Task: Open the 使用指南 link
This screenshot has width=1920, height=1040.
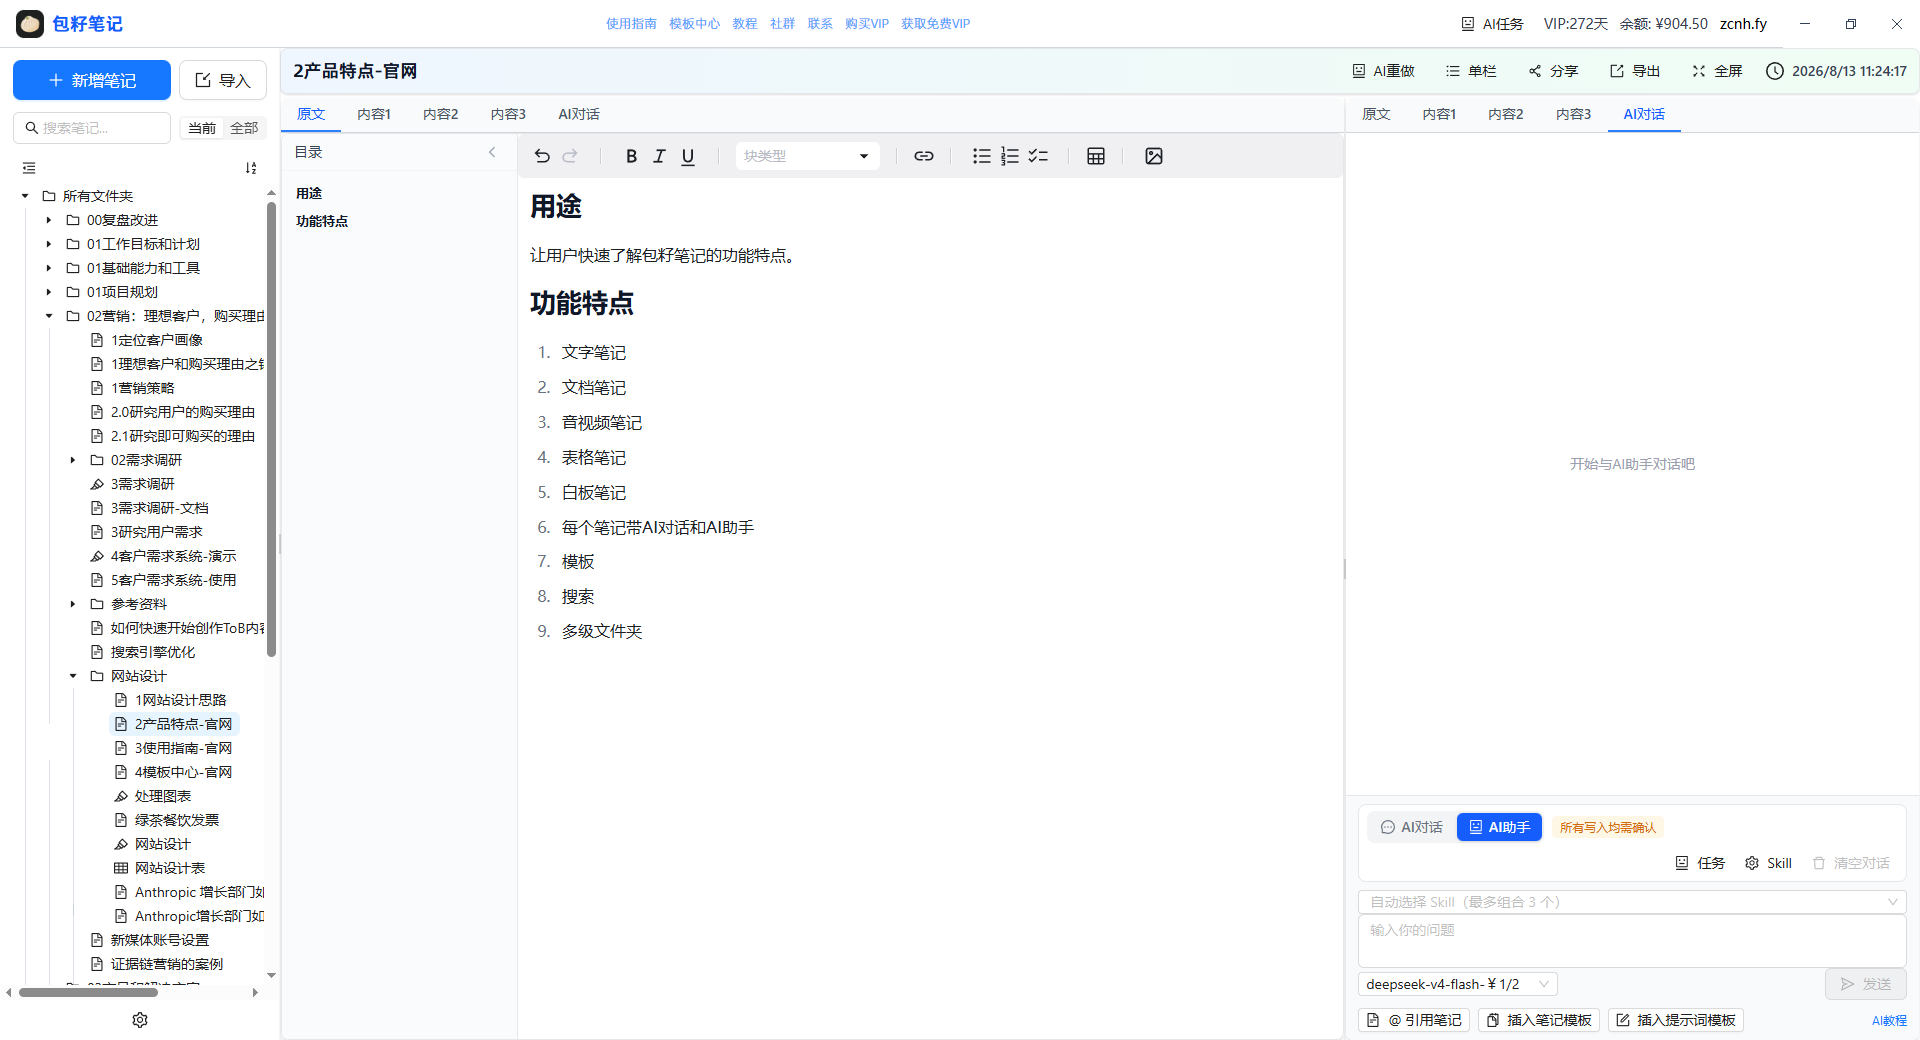Action: pos(631,24)
